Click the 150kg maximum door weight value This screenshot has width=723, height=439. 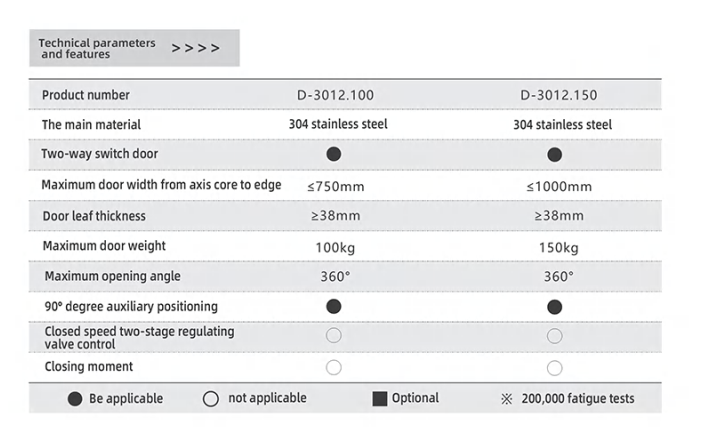558,246
